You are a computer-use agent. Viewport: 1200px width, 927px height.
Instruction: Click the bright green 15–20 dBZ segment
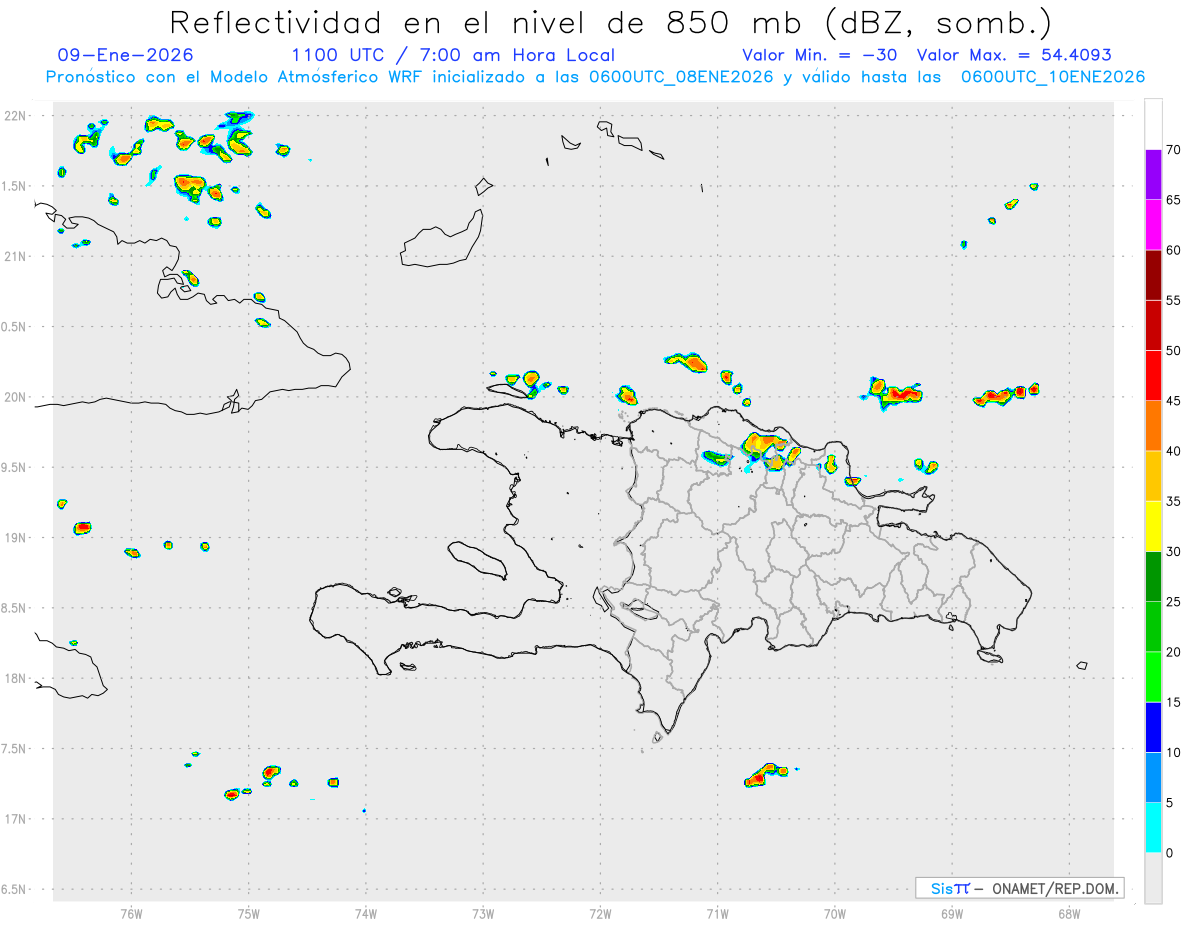[x=1153, y=677]
